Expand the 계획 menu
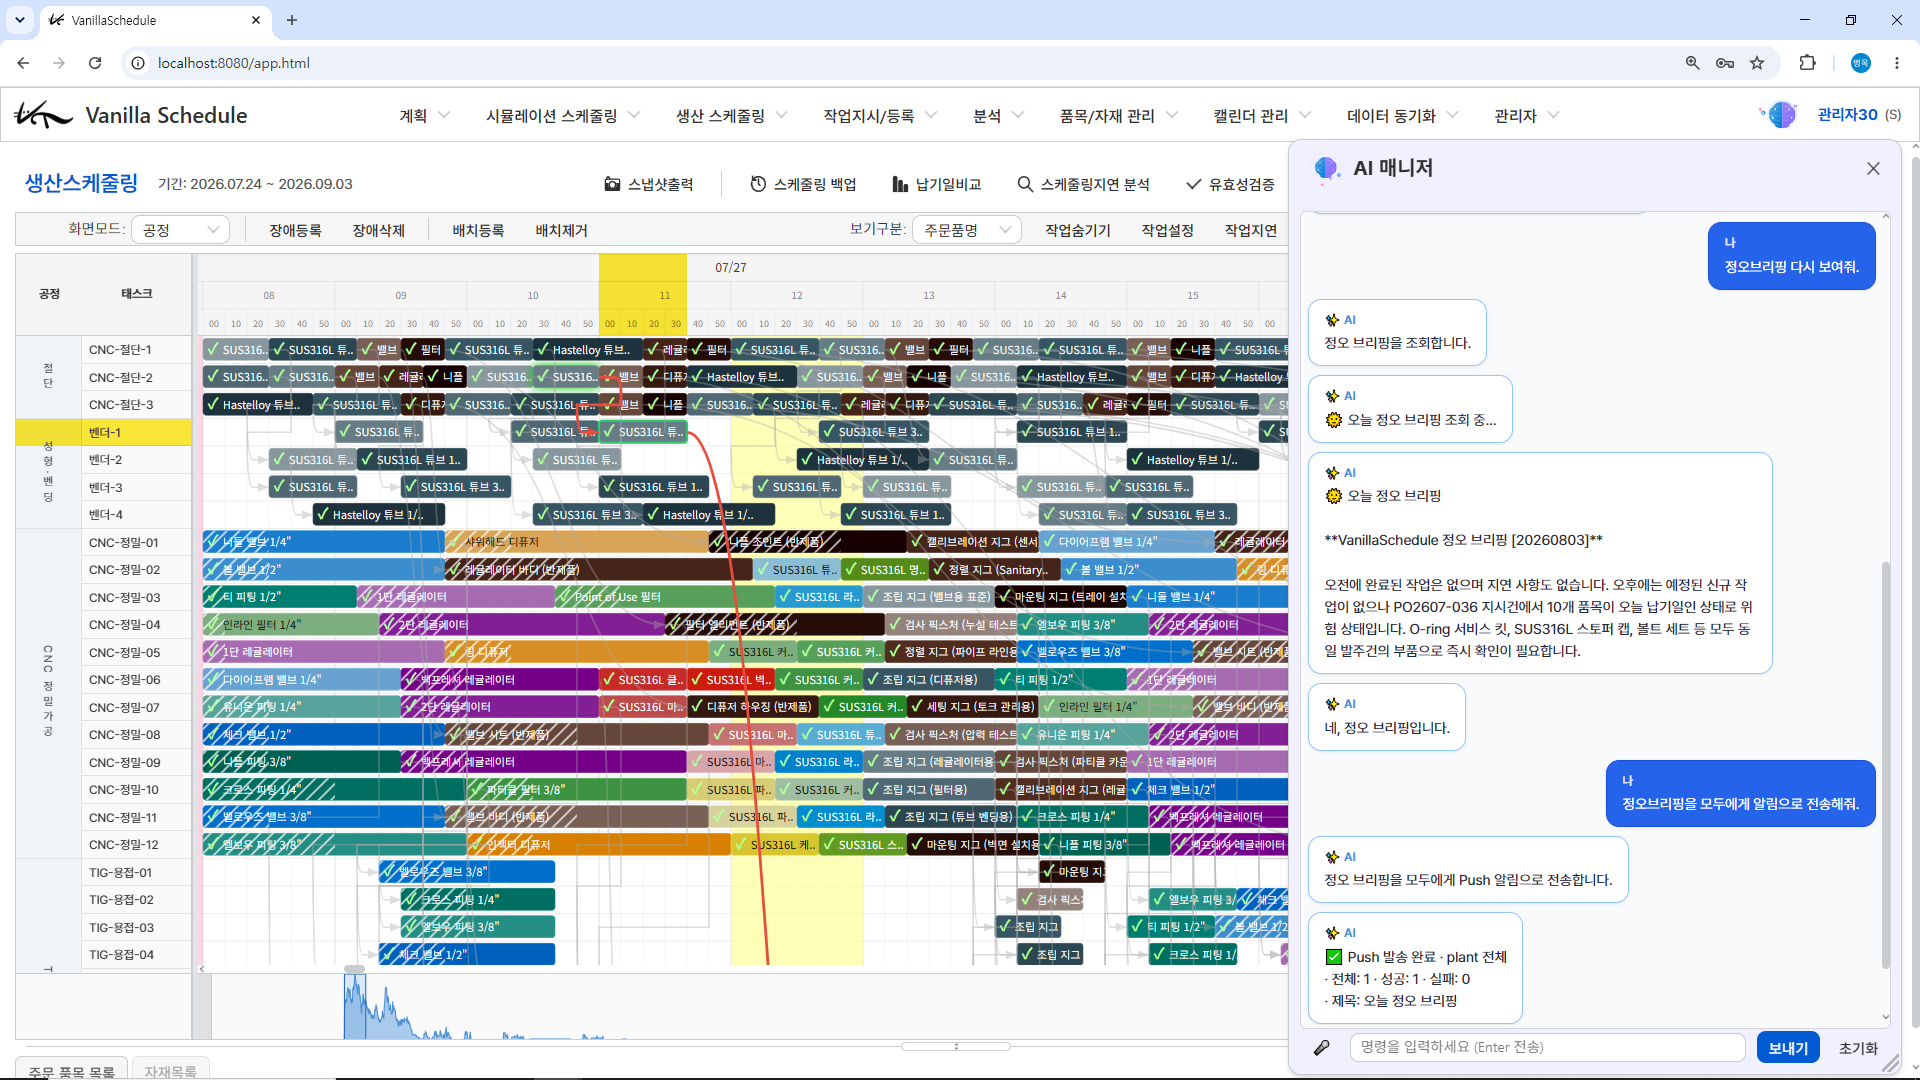Screen dimensions: 1920x1080 point(425,116)
